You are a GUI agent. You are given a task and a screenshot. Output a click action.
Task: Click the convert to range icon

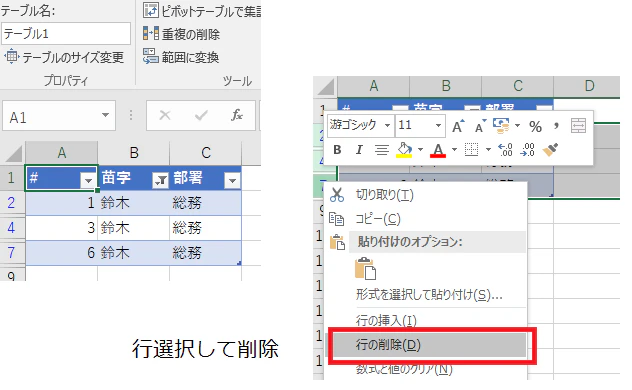coord(151,57)
